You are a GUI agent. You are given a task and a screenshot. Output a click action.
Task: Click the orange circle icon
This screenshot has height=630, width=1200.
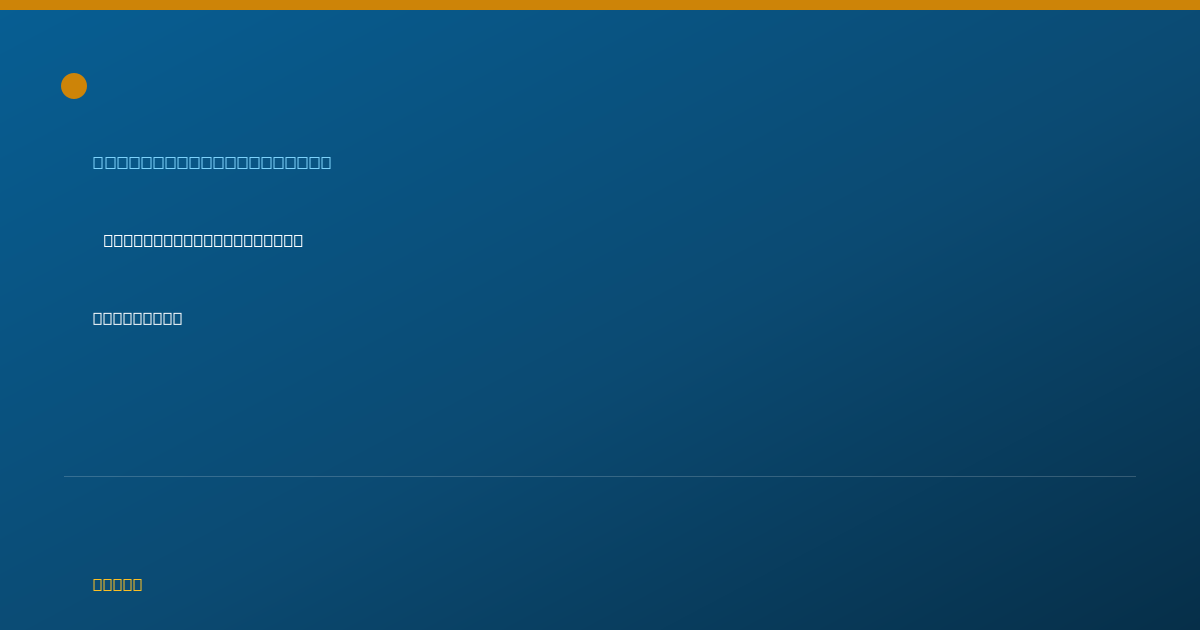pyautogui.click(x=74, y=86)
